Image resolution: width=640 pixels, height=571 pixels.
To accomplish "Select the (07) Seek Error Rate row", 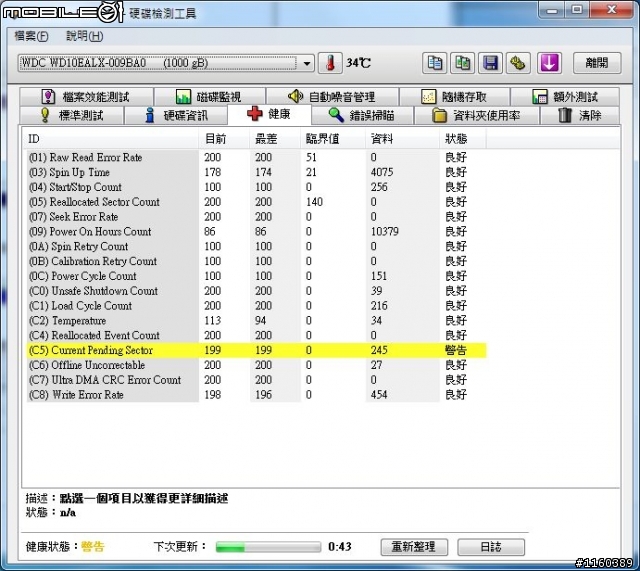I will coord(256,216).
